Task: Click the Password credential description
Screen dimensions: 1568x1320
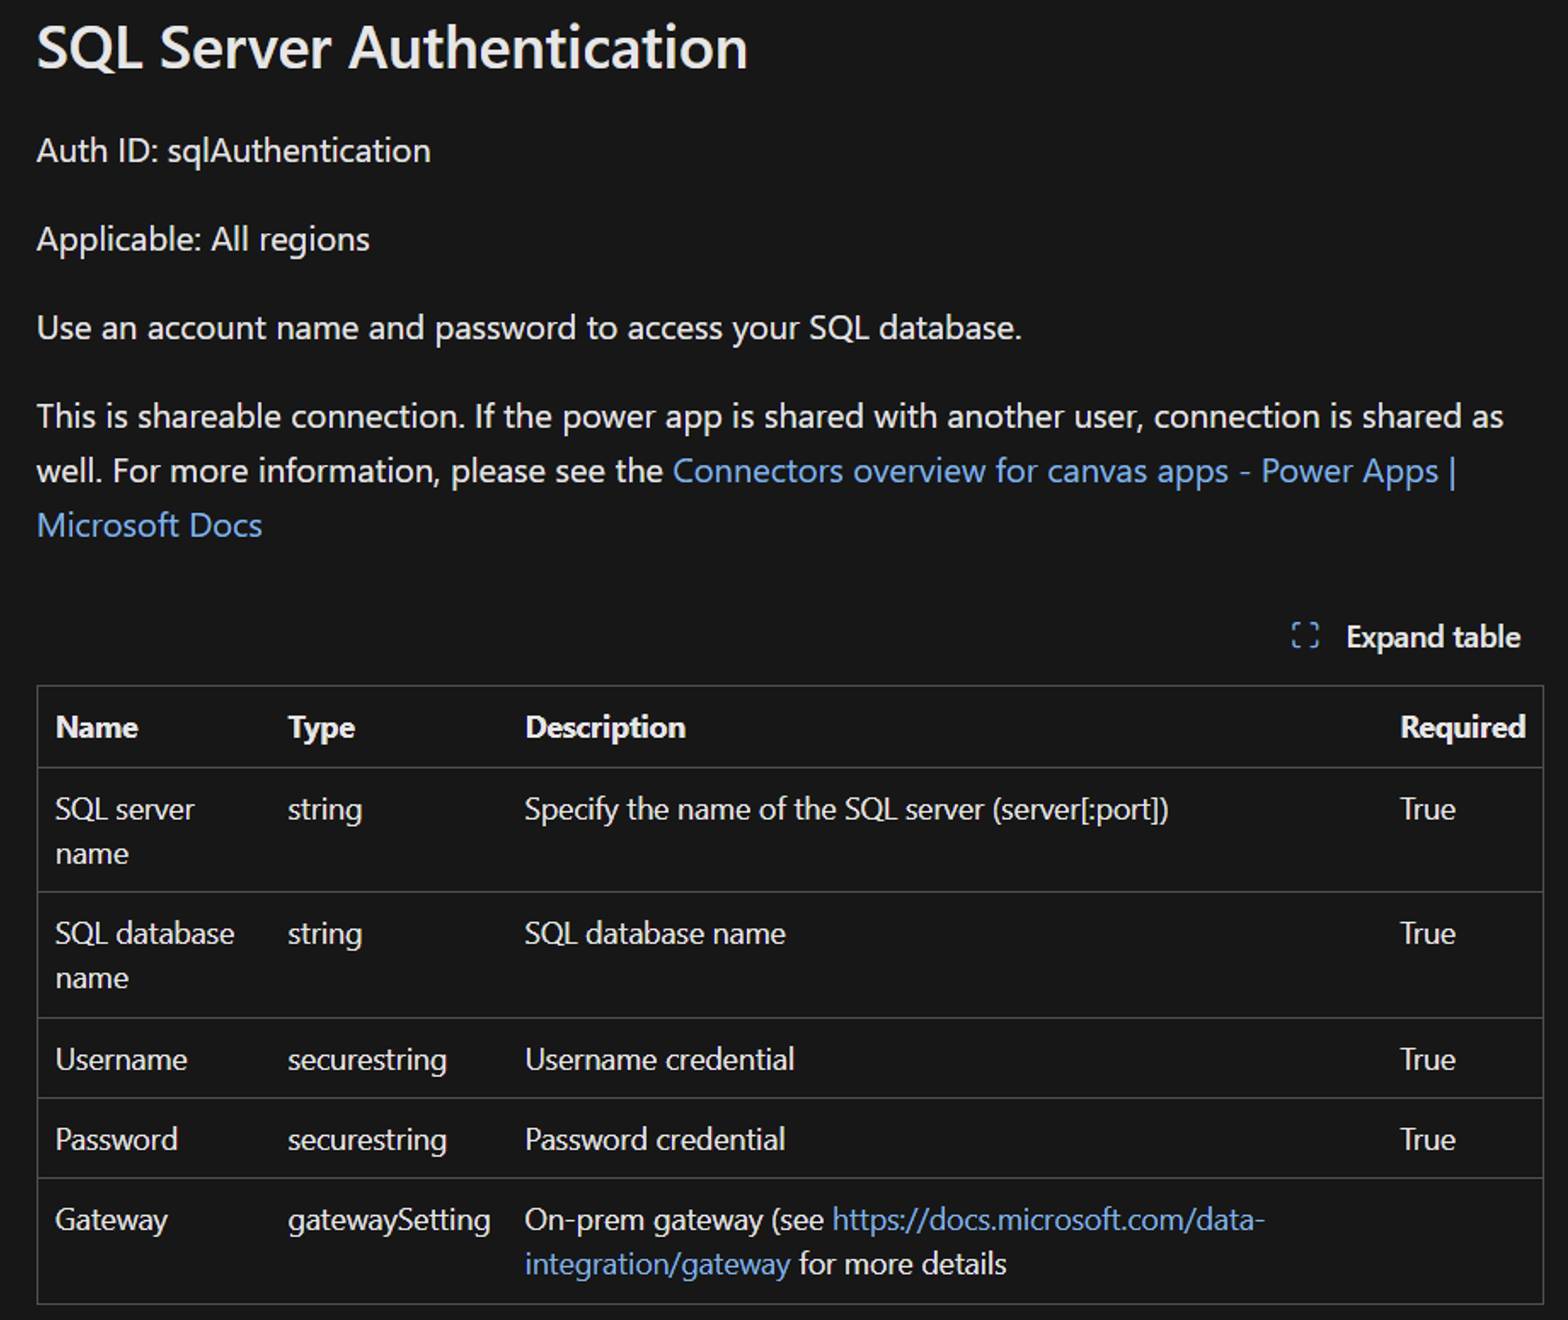Action: [655, 1139]
